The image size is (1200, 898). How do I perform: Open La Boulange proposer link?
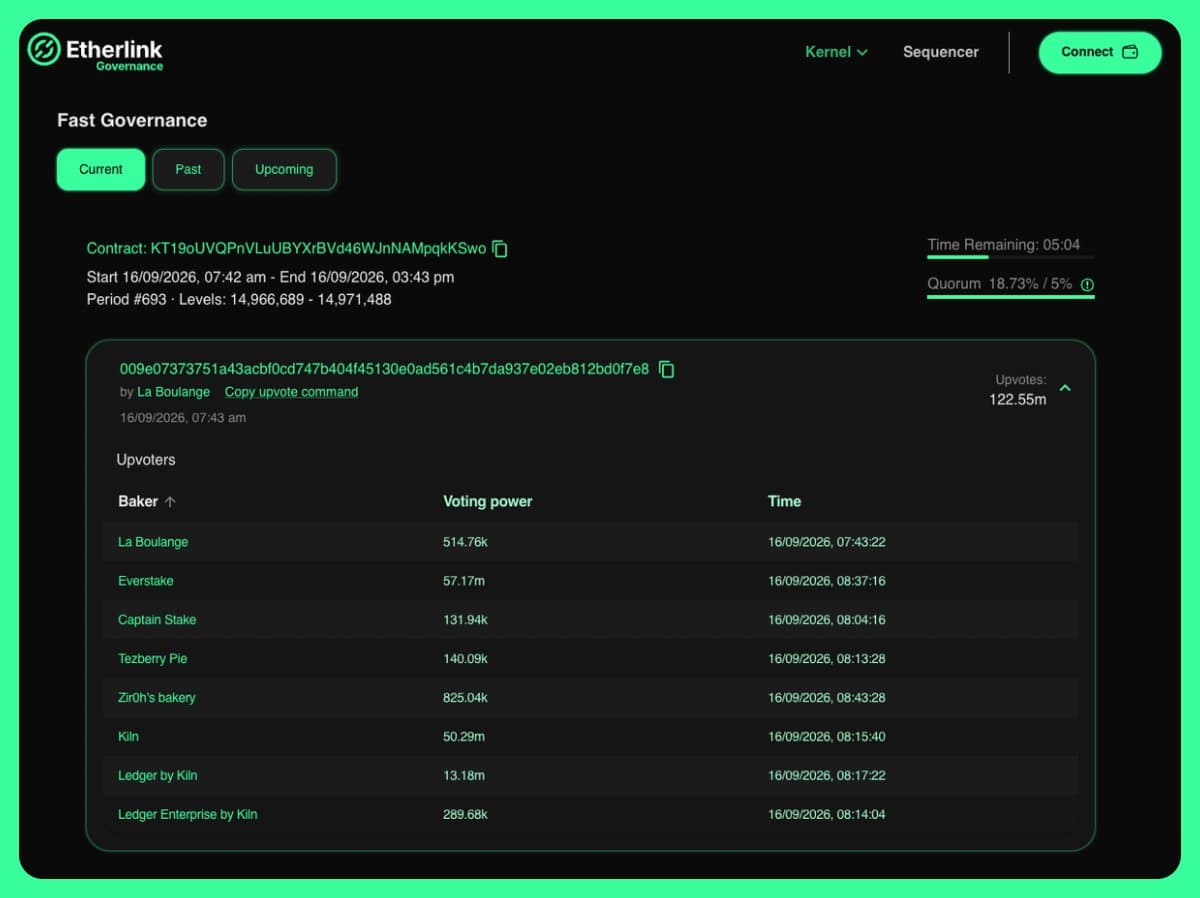point(174,392)
